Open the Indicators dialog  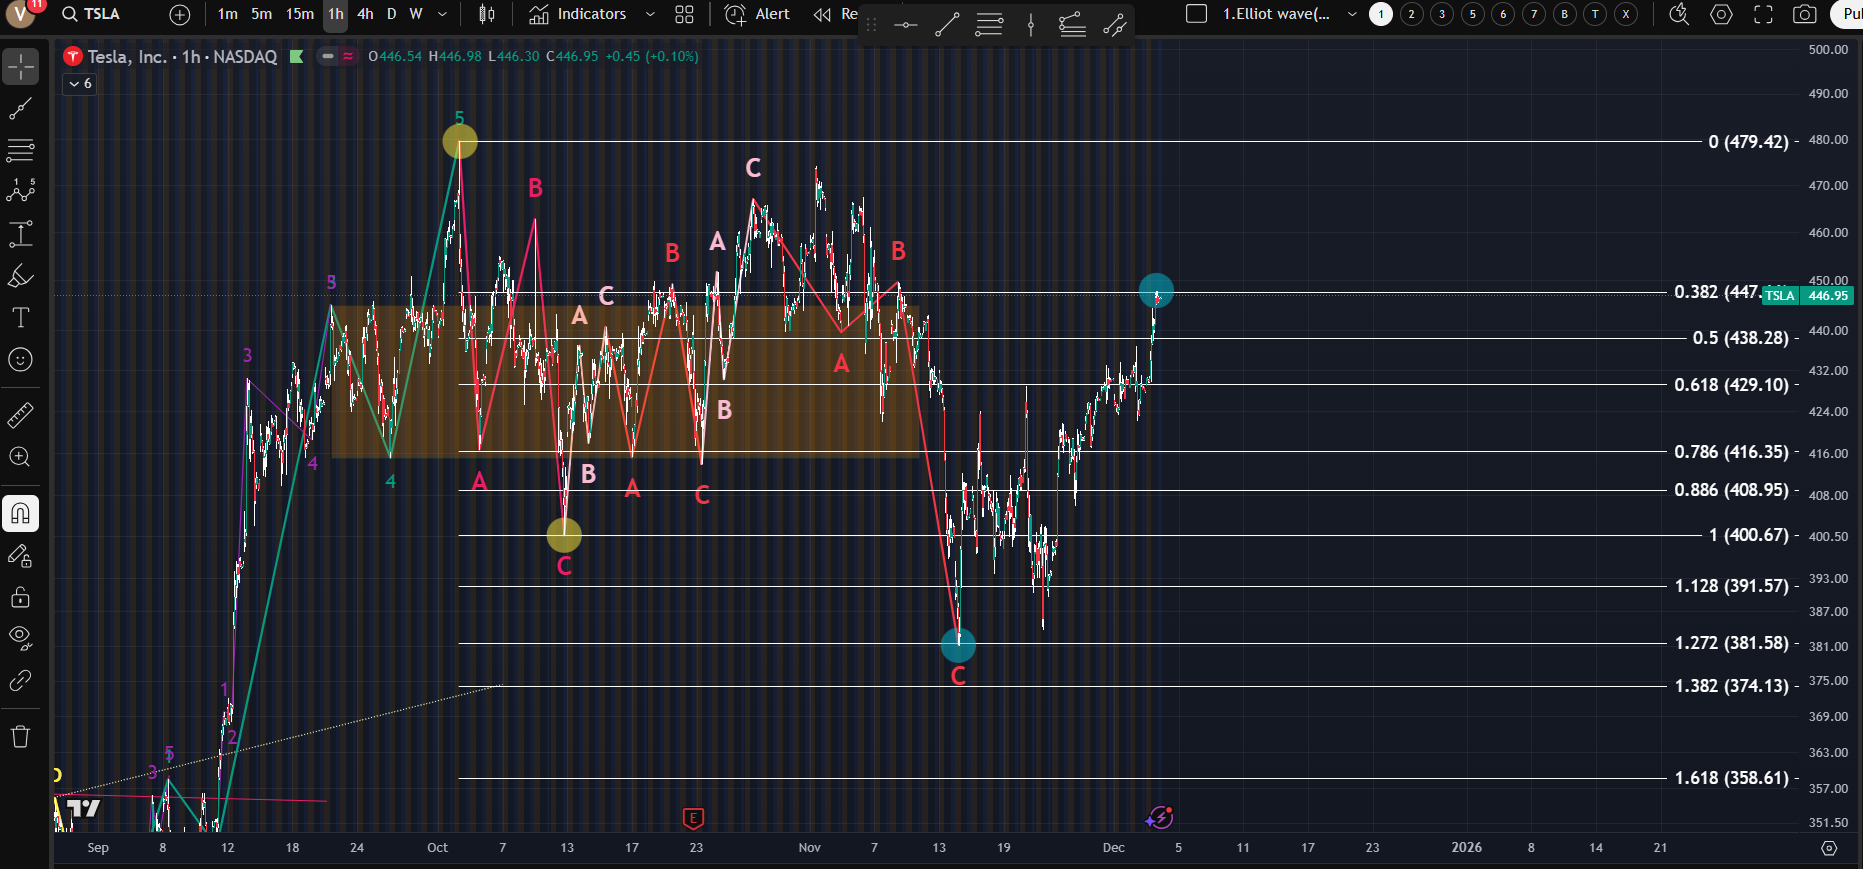point(578,14)
